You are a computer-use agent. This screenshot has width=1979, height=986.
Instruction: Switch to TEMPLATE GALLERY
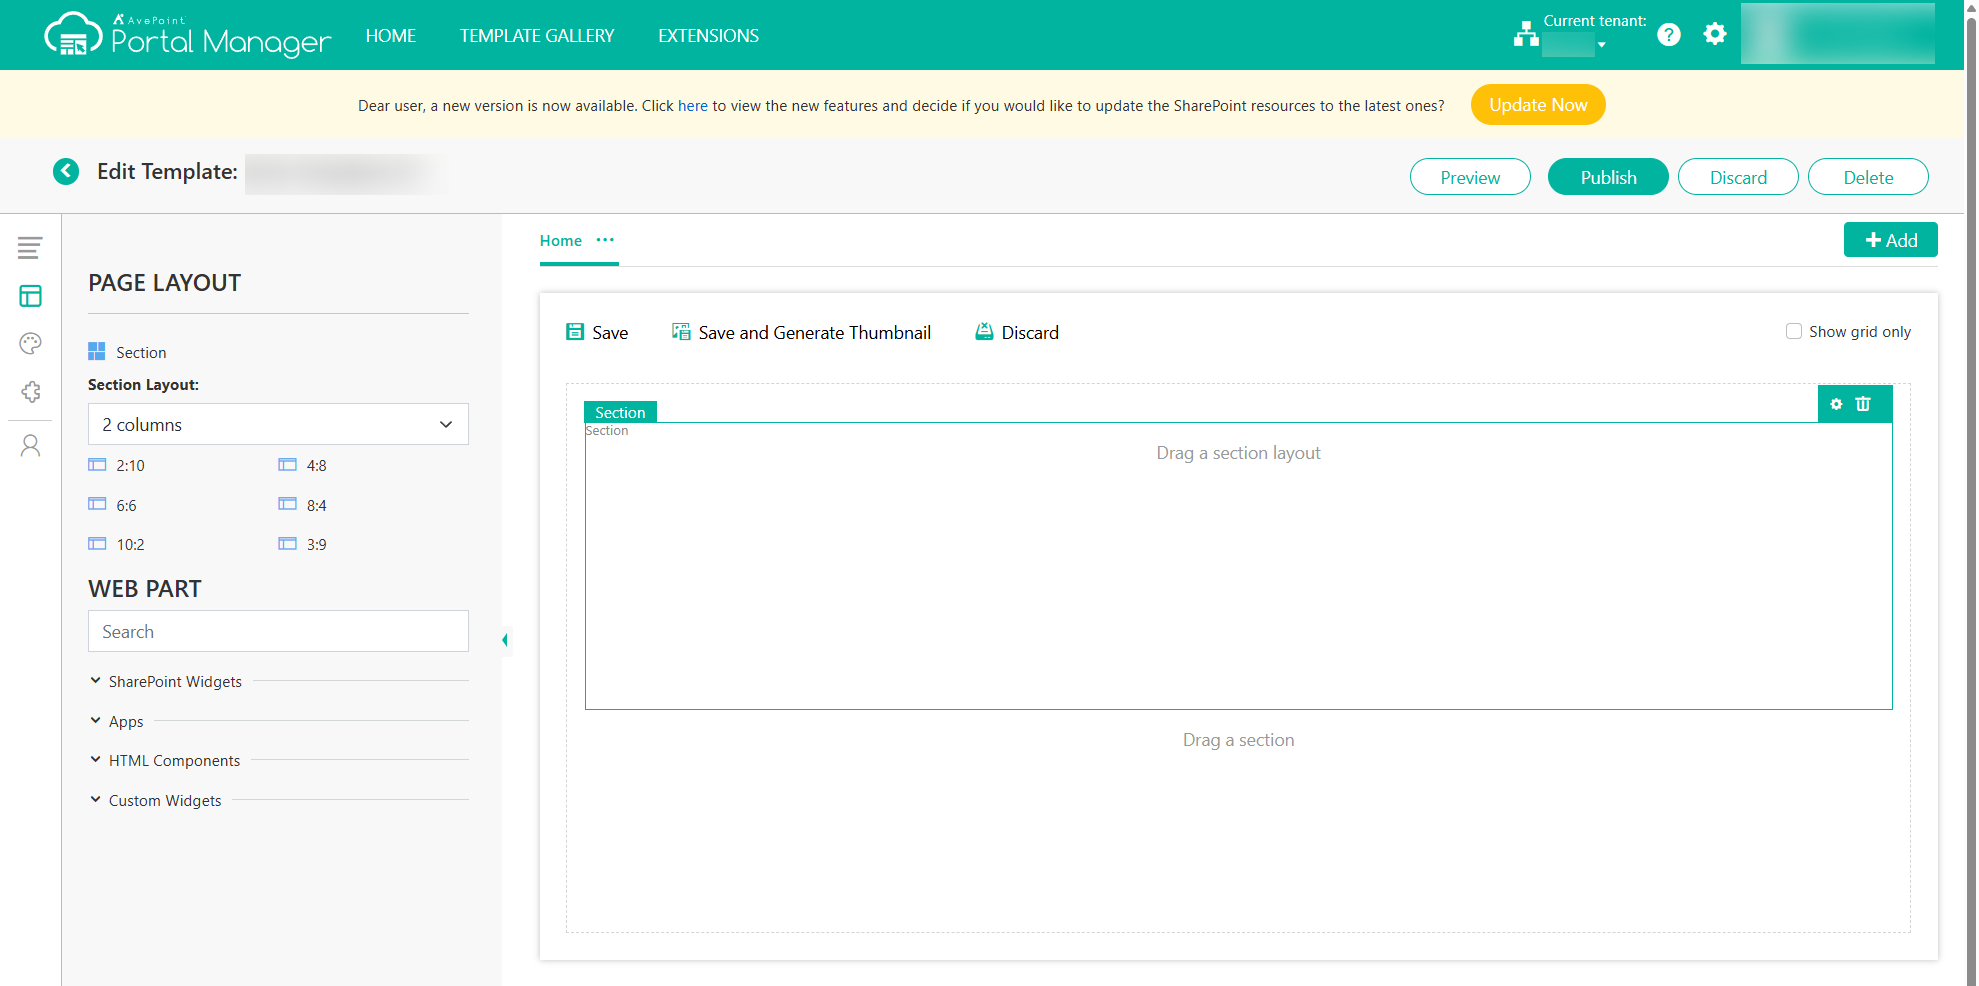pyautogui.click(x=537, y=35)
